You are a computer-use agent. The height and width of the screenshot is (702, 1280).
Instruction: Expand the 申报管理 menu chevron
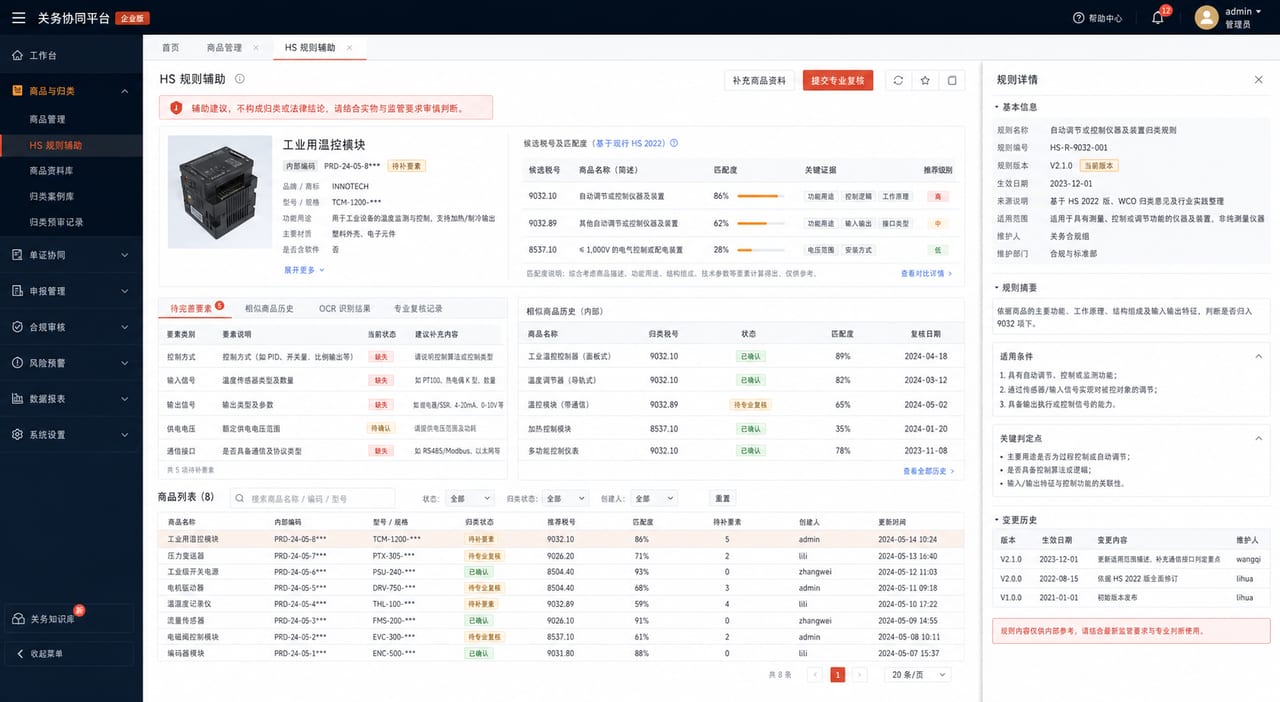[125, 291]
